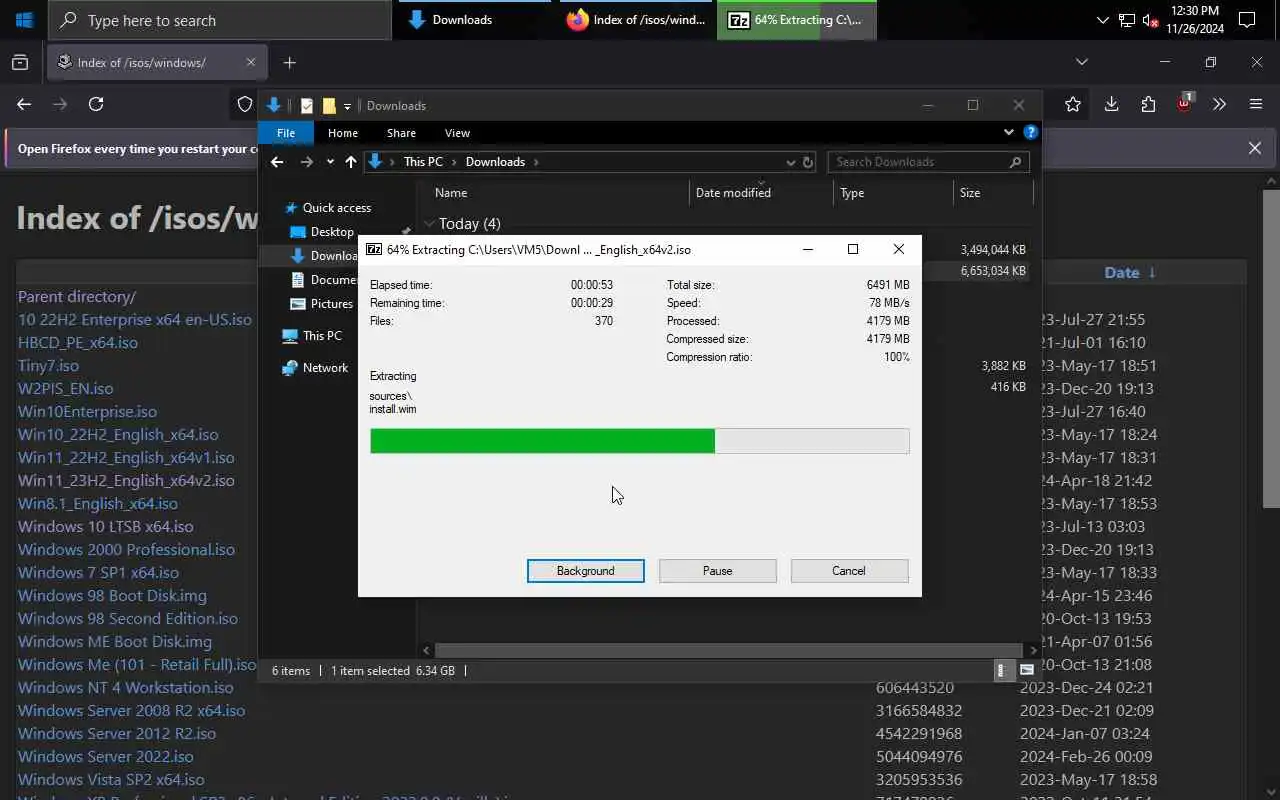Click the Firefox reload button
The height and width of the screenshot is (800, 1280).
pyautogui.click(x=96, y=104)
